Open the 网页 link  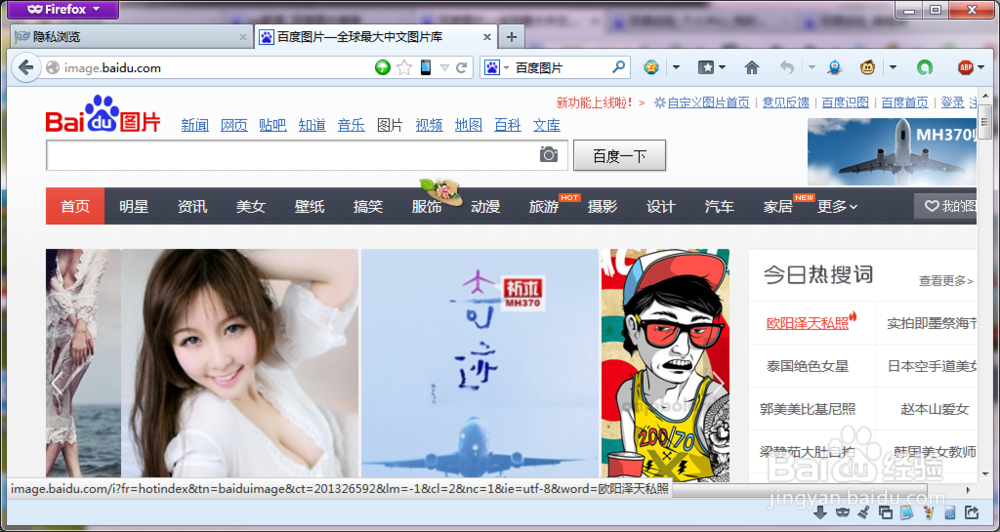234,126
